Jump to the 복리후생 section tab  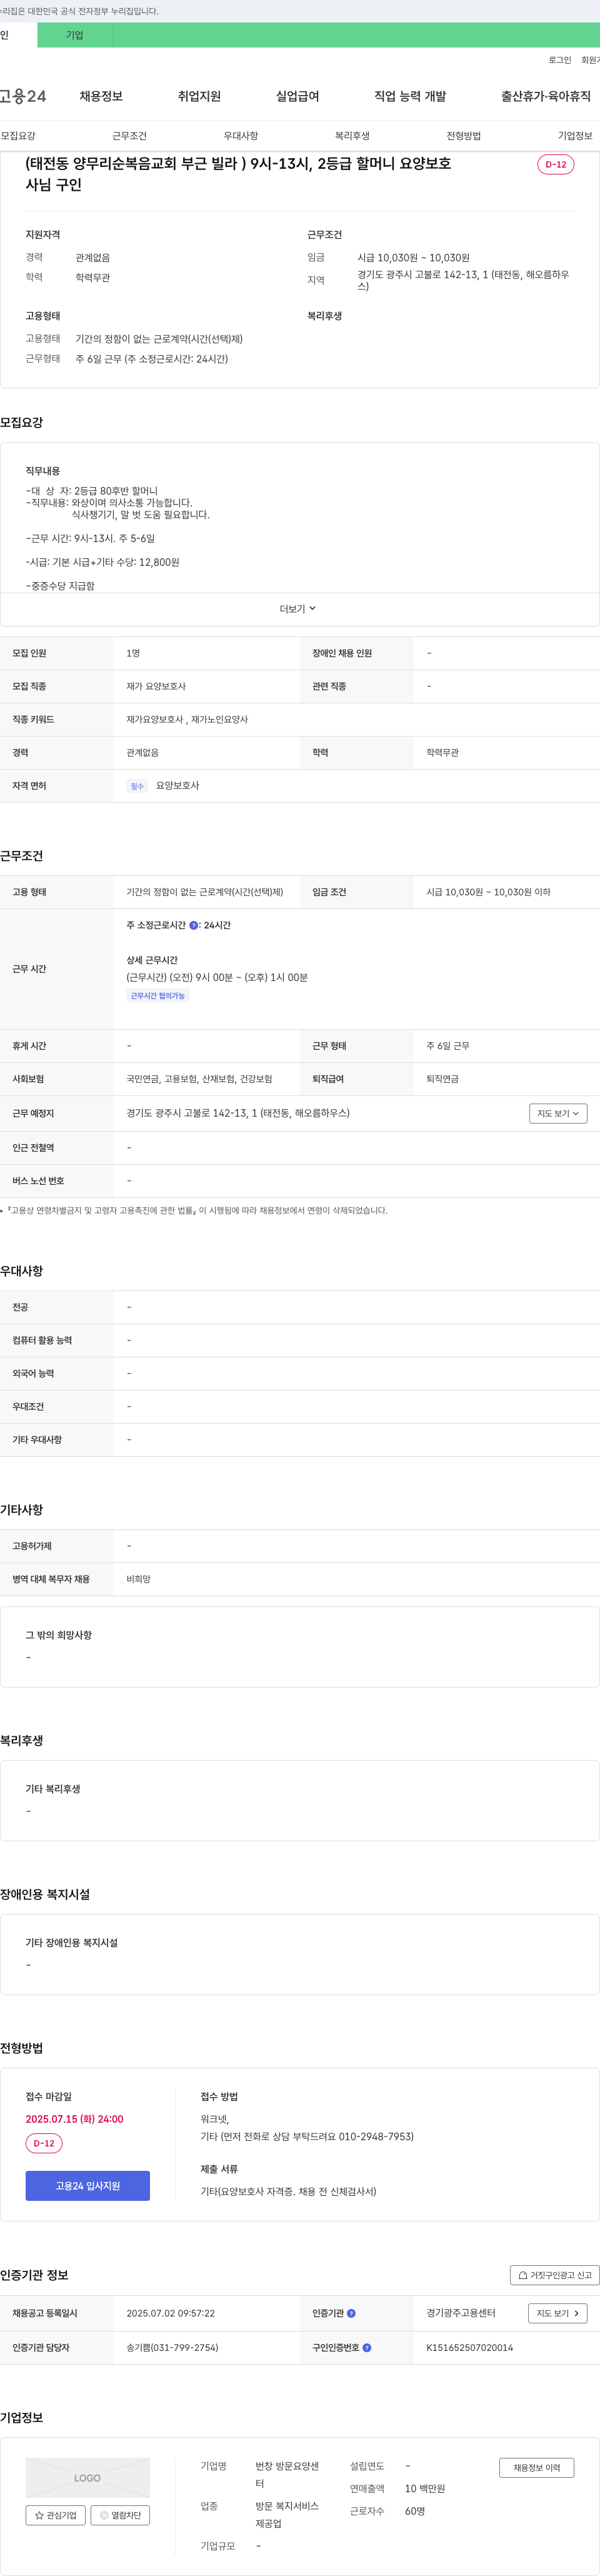pyautogui.click(x=352, y=136)
